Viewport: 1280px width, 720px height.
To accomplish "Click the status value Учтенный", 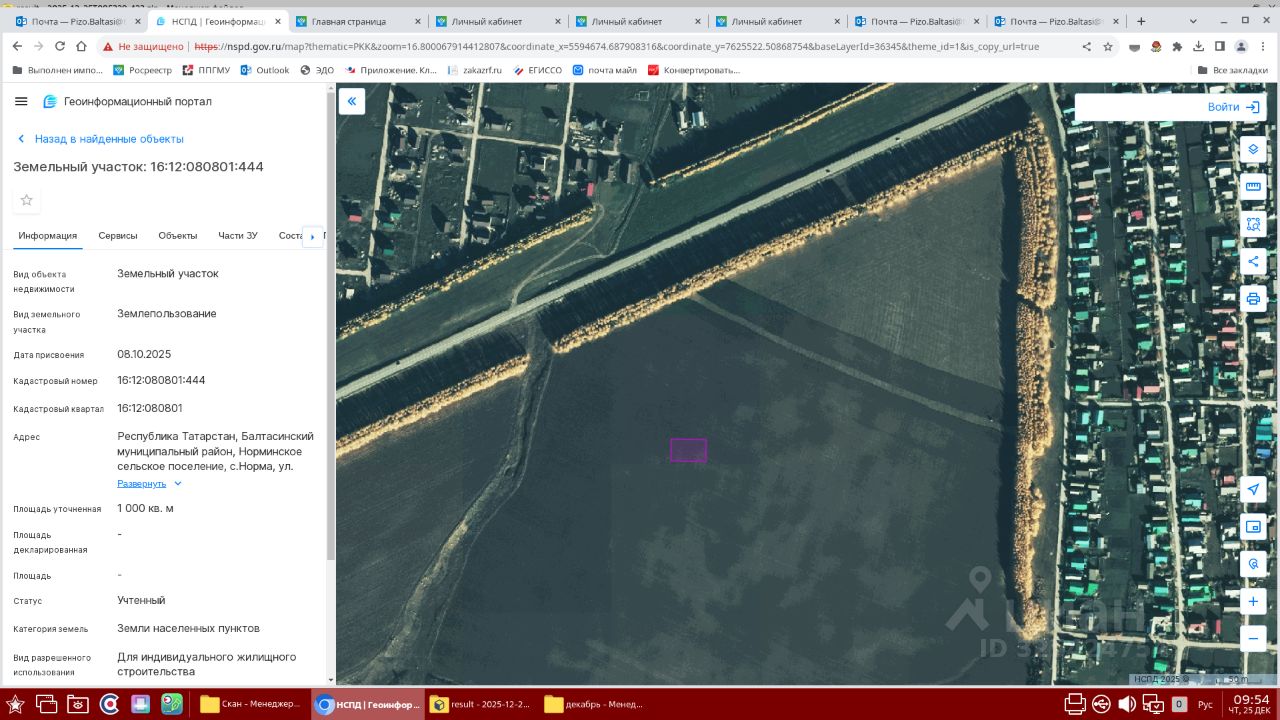I will coord(141,600).
